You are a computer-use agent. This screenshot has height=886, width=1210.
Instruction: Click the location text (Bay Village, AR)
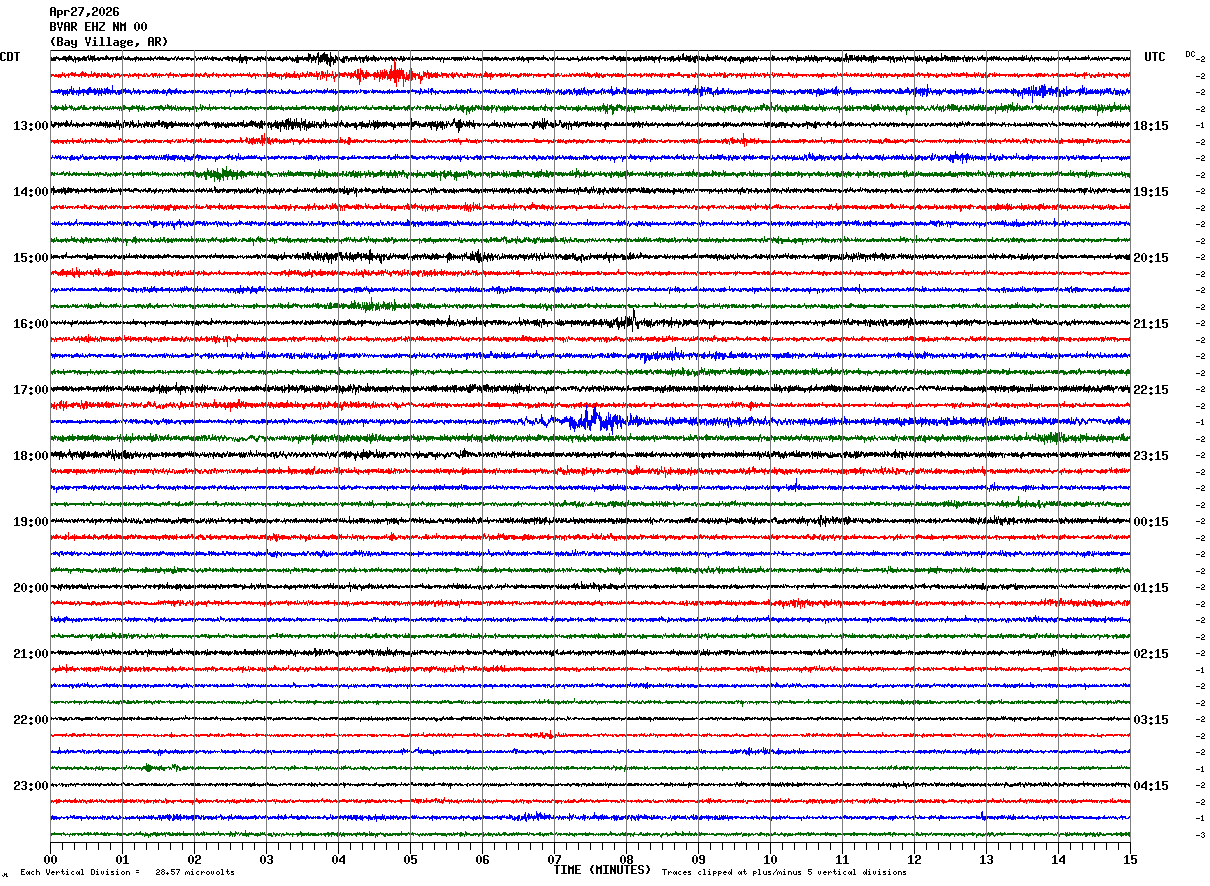point(109,42)
